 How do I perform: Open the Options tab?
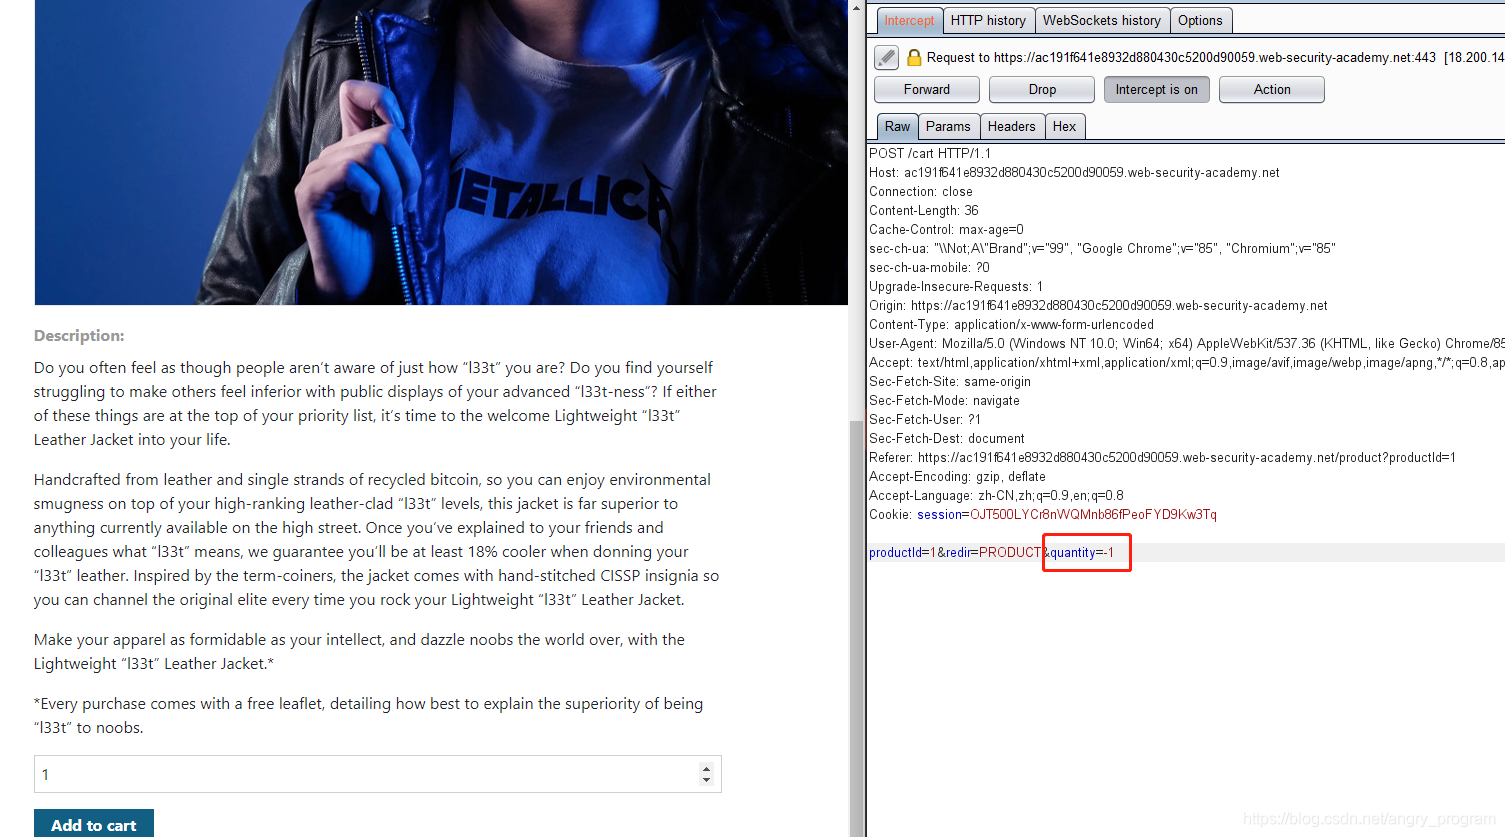(1200, 20)
